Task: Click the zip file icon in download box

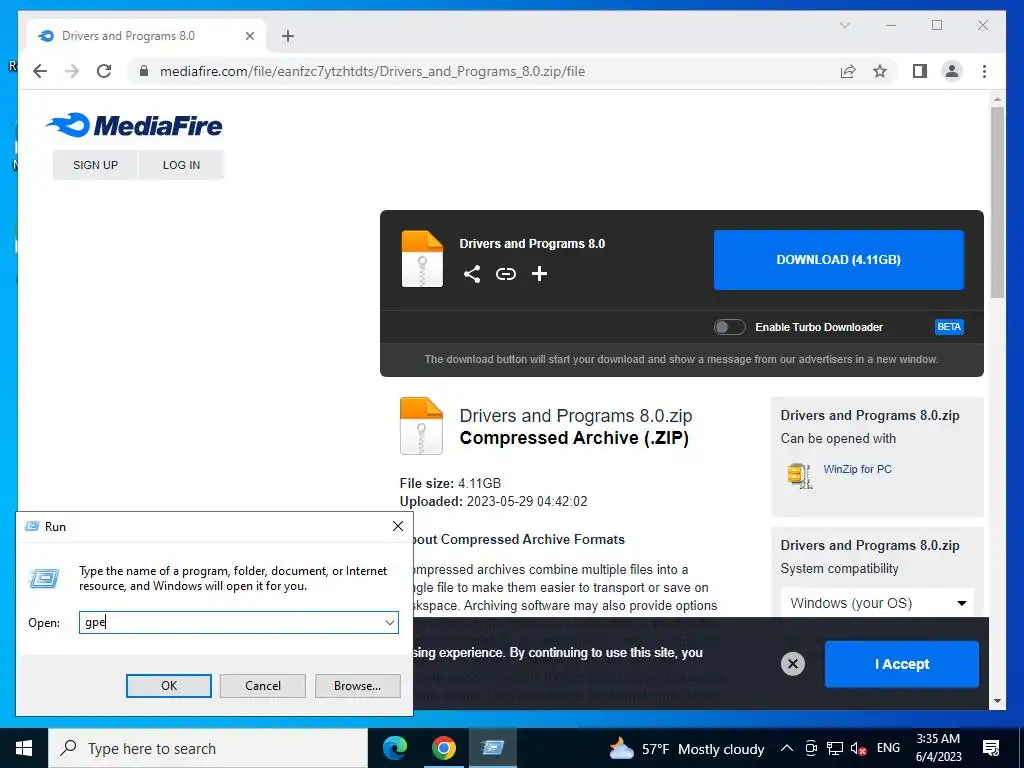Action: tap(422, 259)
